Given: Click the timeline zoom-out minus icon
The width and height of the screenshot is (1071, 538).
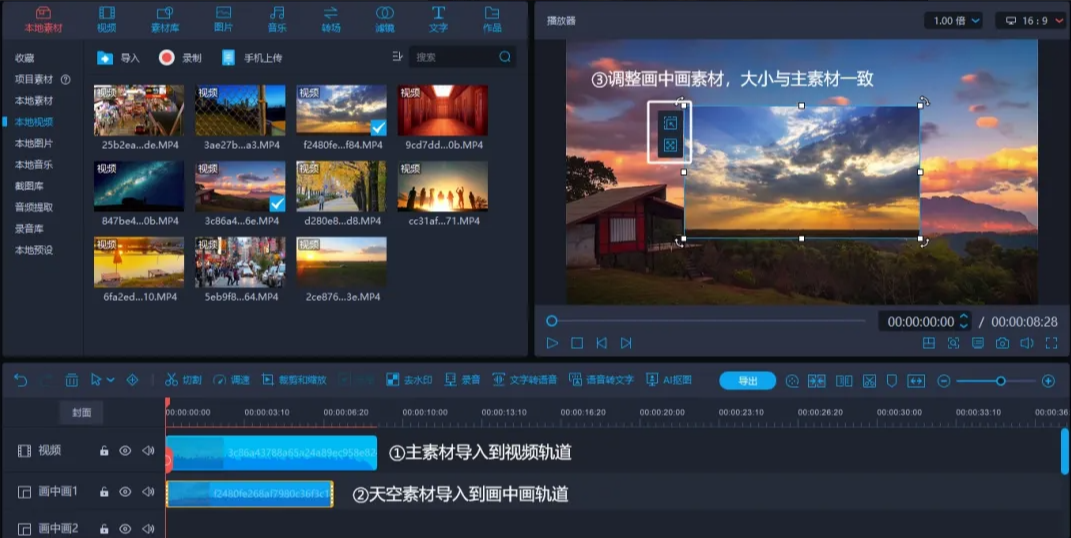Looking at the screenshot, I should click(x=943, y=381).
